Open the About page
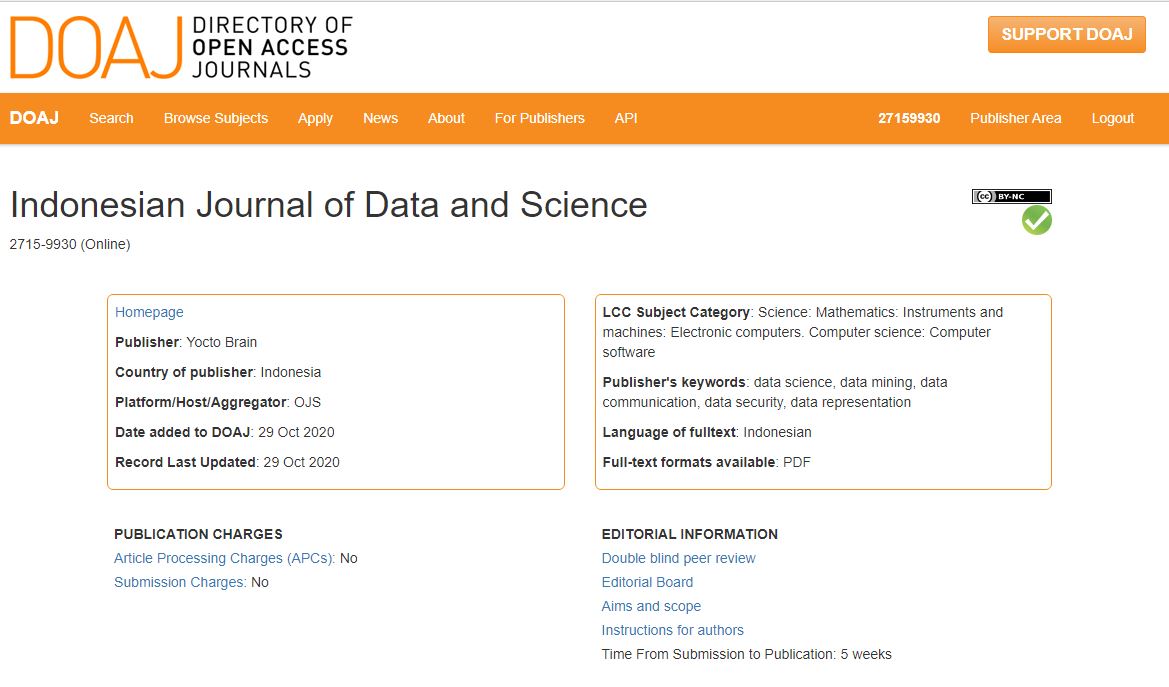Viewport: 1169px width, 687px height. pyautogui.click(x=446, y=118)
